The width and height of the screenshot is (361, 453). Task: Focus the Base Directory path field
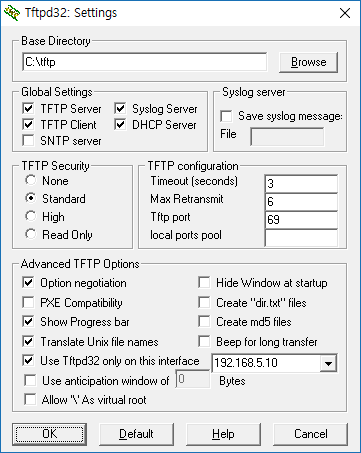pos(145,62)
